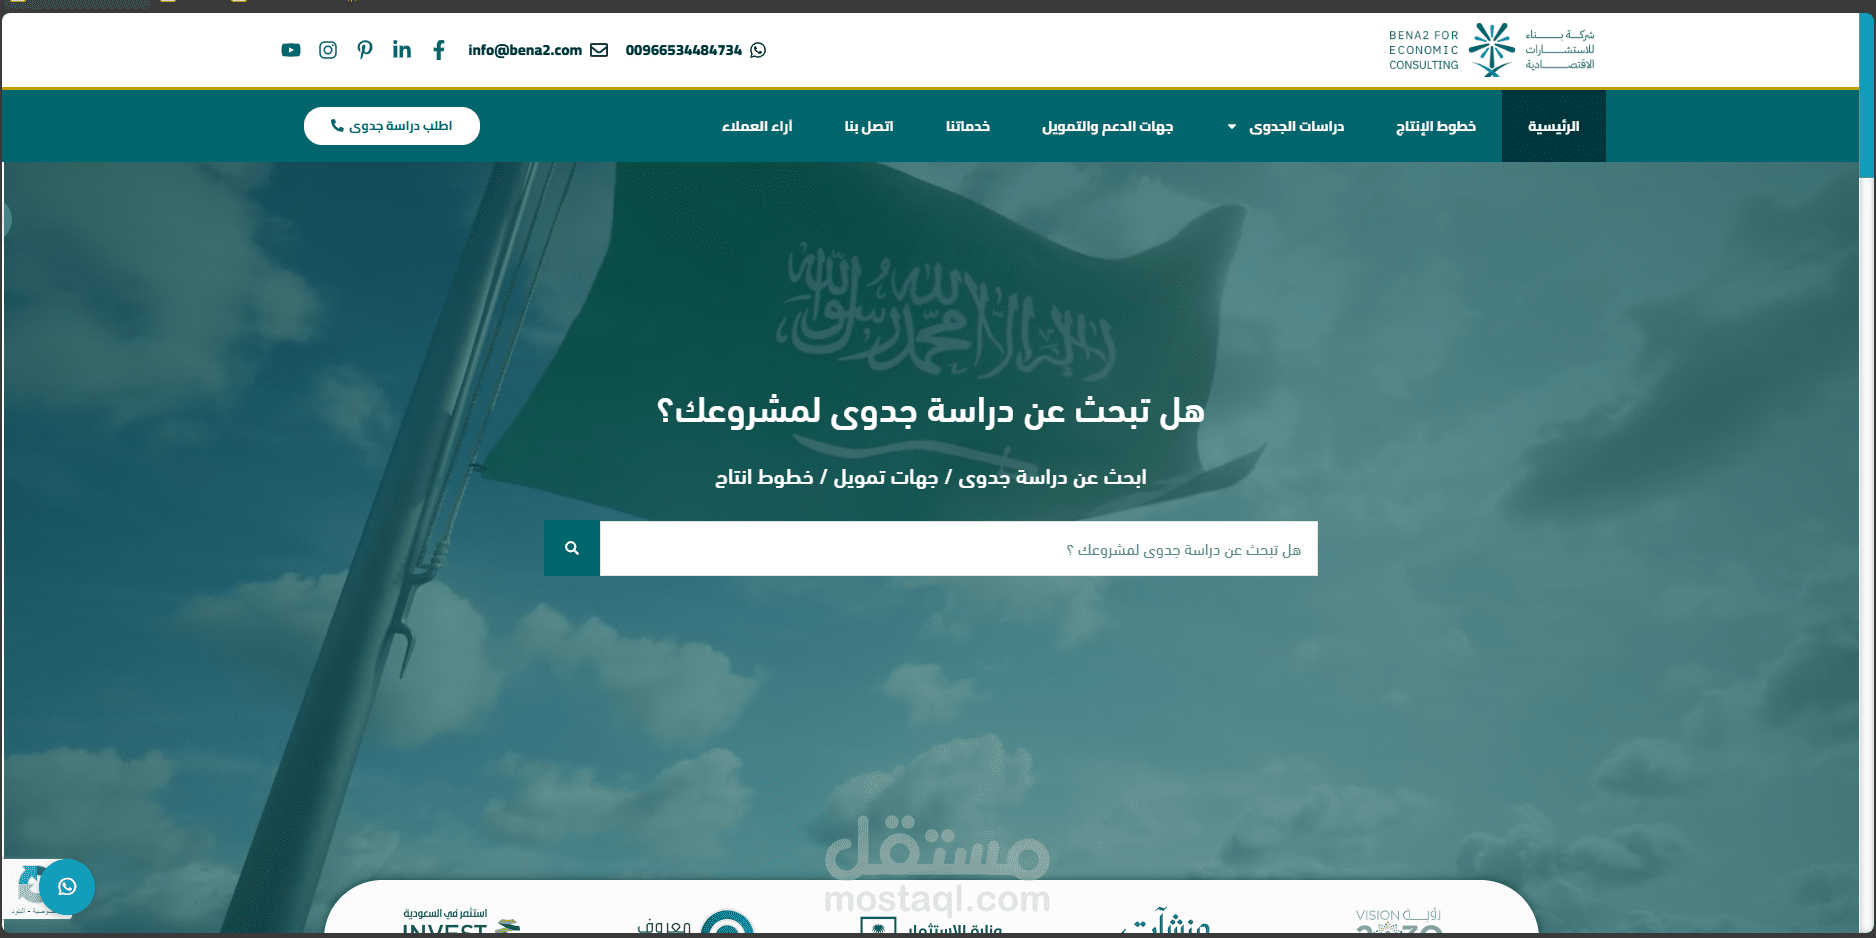1876x938 pixels.
Task: Click the page vertical scrollbar thumb
Action: [x=1867, y=96]
